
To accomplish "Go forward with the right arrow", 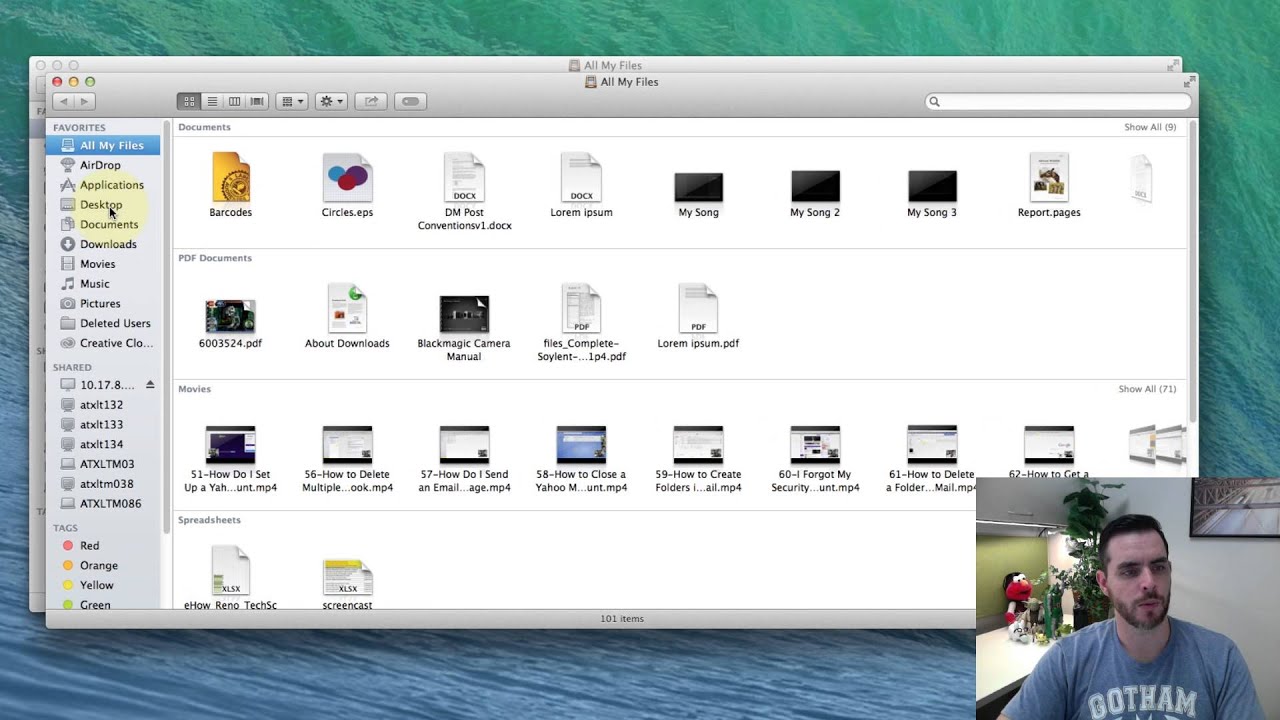I will pyautogui.click(x=85, y=101).
